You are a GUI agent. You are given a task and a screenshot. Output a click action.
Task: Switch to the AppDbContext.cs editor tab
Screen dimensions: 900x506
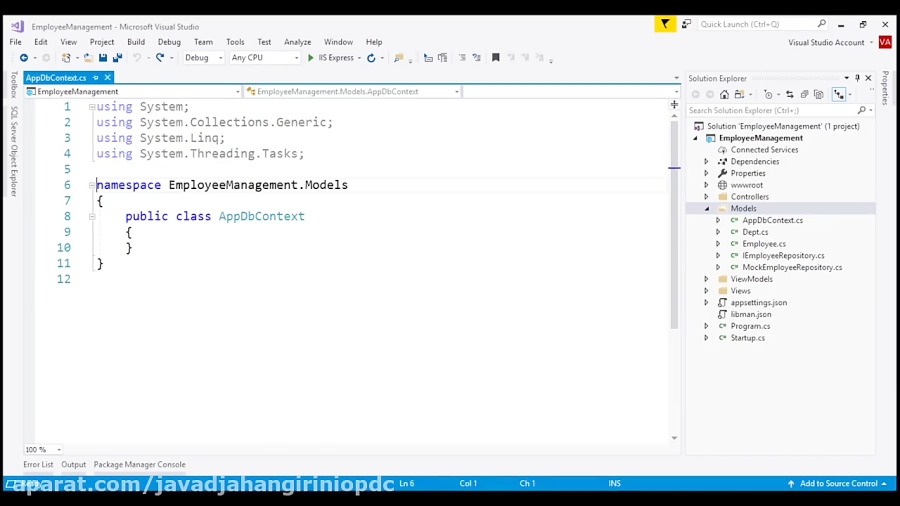coord(56,77)
